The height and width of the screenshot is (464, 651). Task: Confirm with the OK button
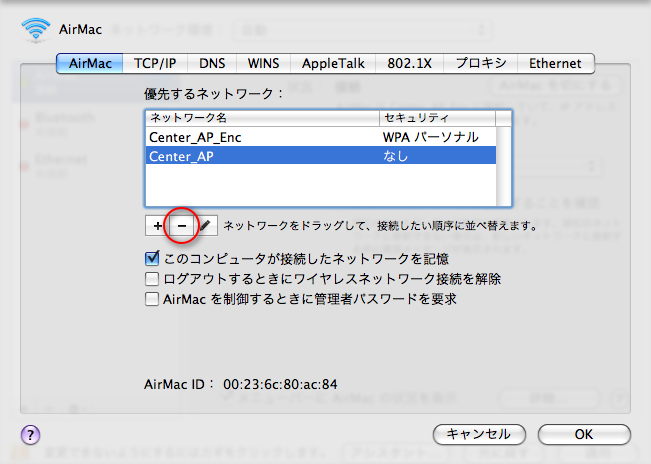584,435
